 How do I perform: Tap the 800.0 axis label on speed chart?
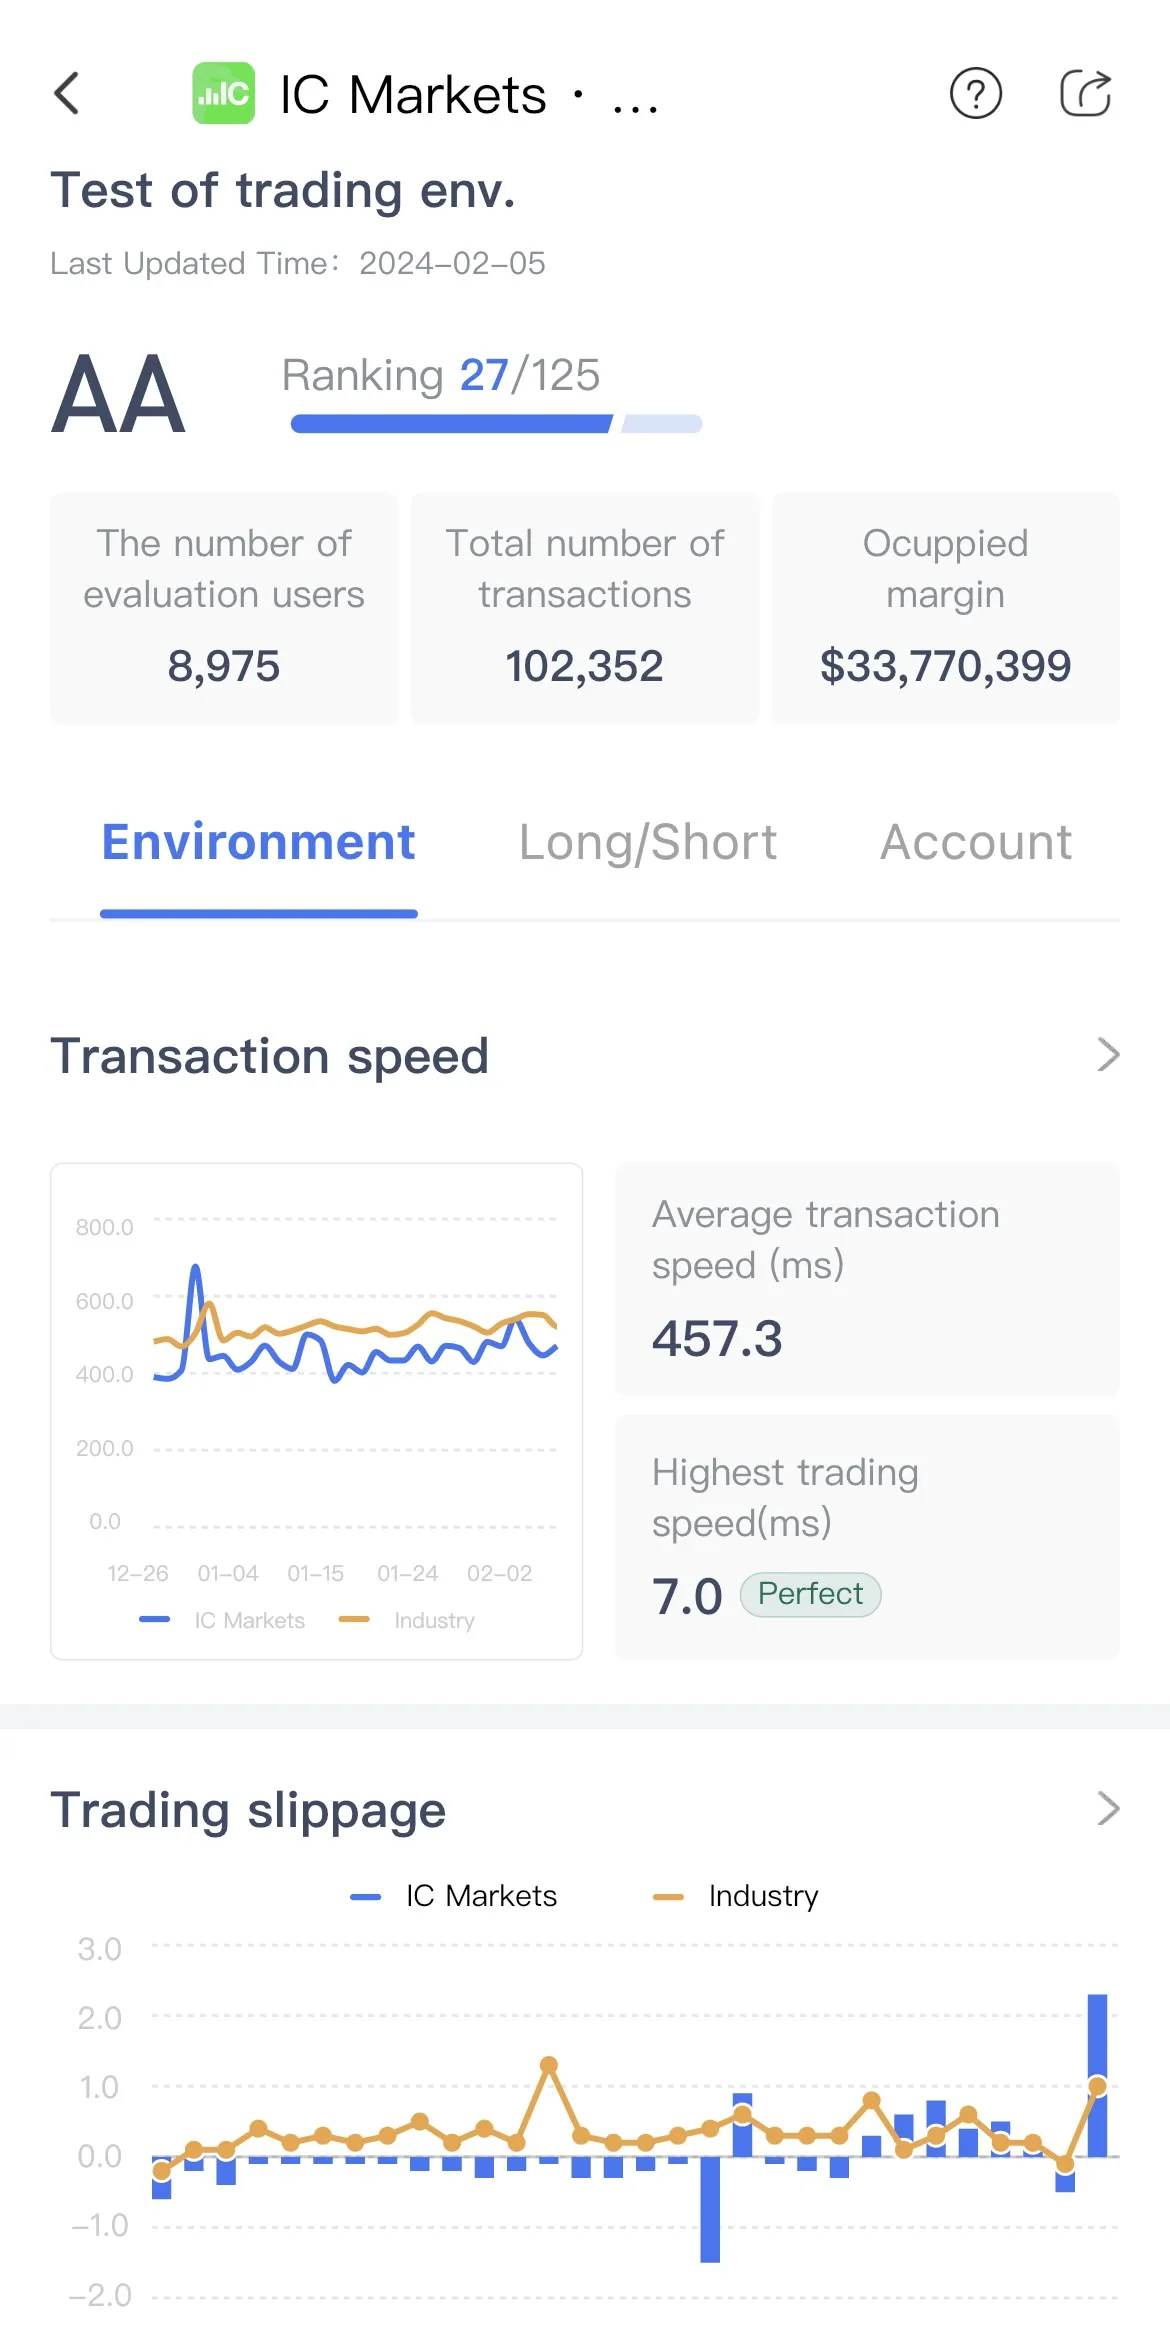pos(104,1227)
